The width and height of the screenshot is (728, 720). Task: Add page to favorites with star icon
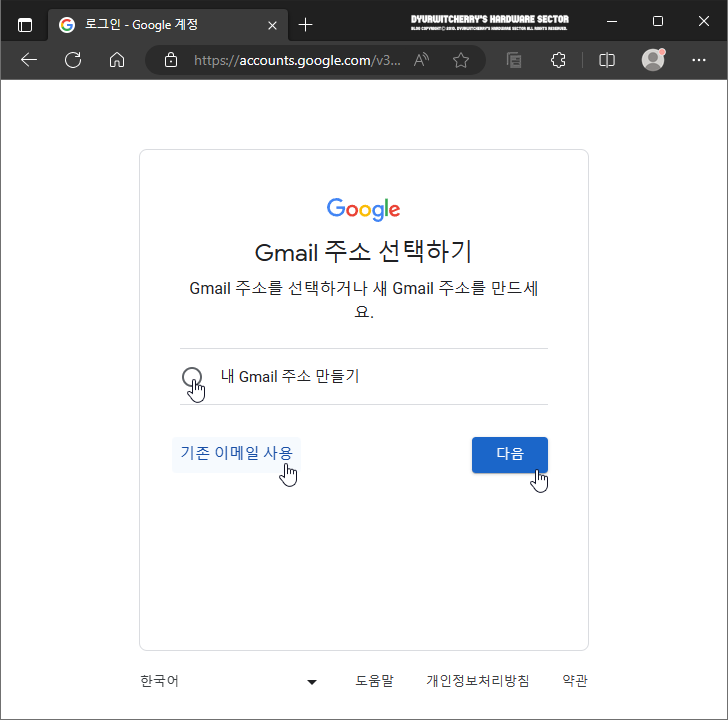(461, 60)
